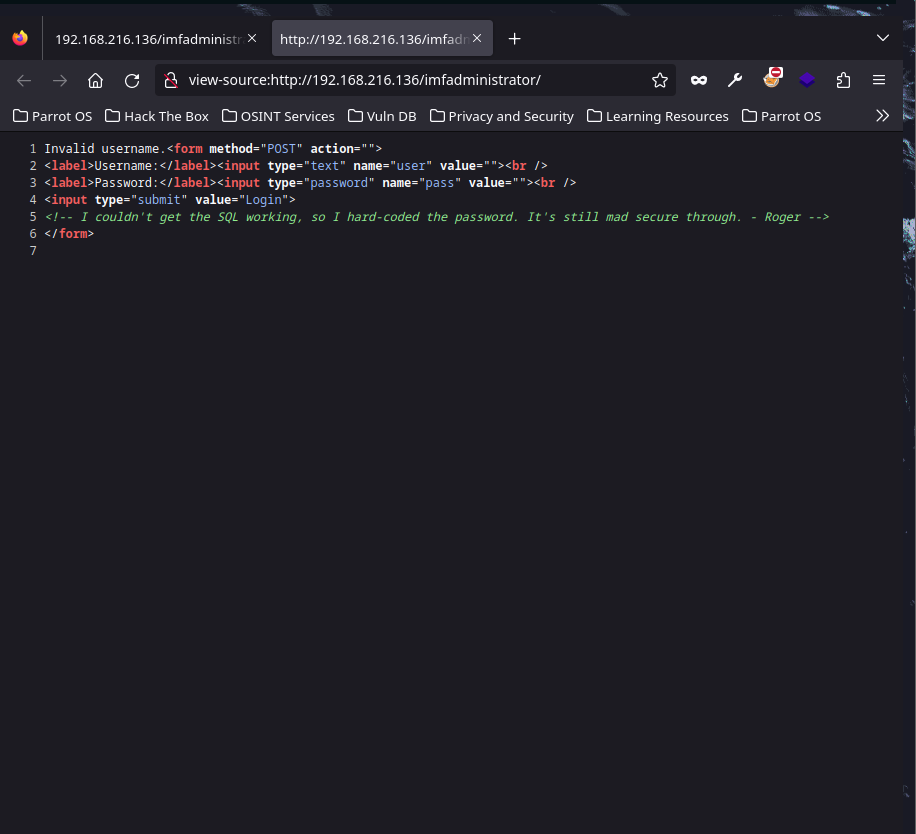916x834 pixels.
Task: Open the home page button
Action: click(x=95, y=81)
